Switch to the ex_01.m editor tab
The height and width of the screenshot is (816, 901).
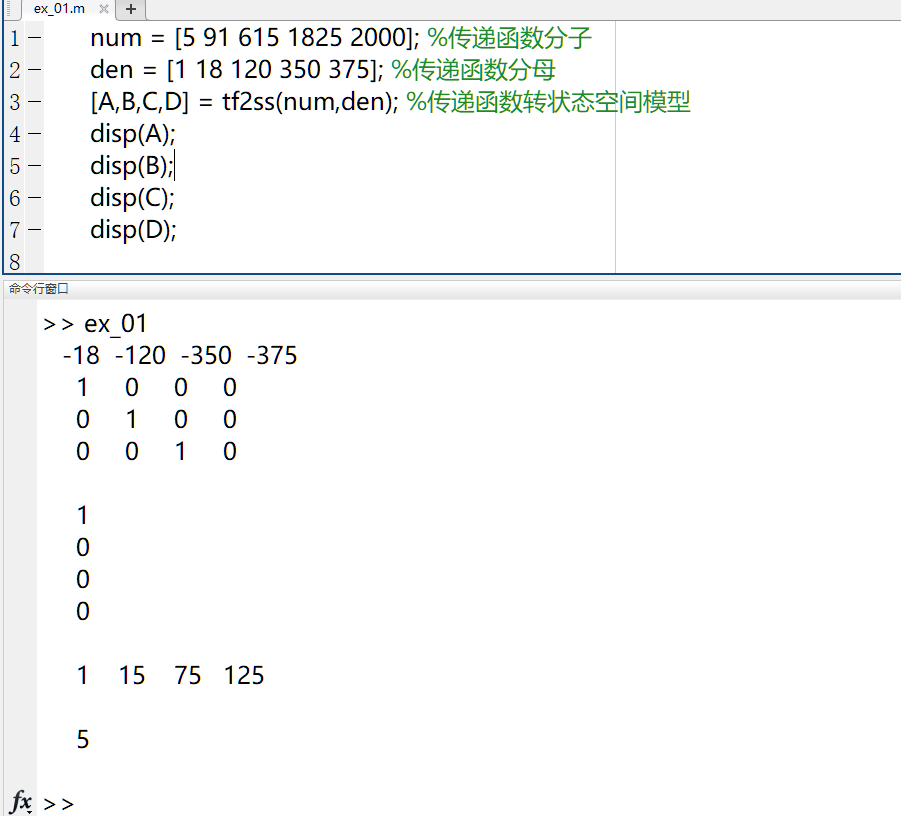click(59, 9)
